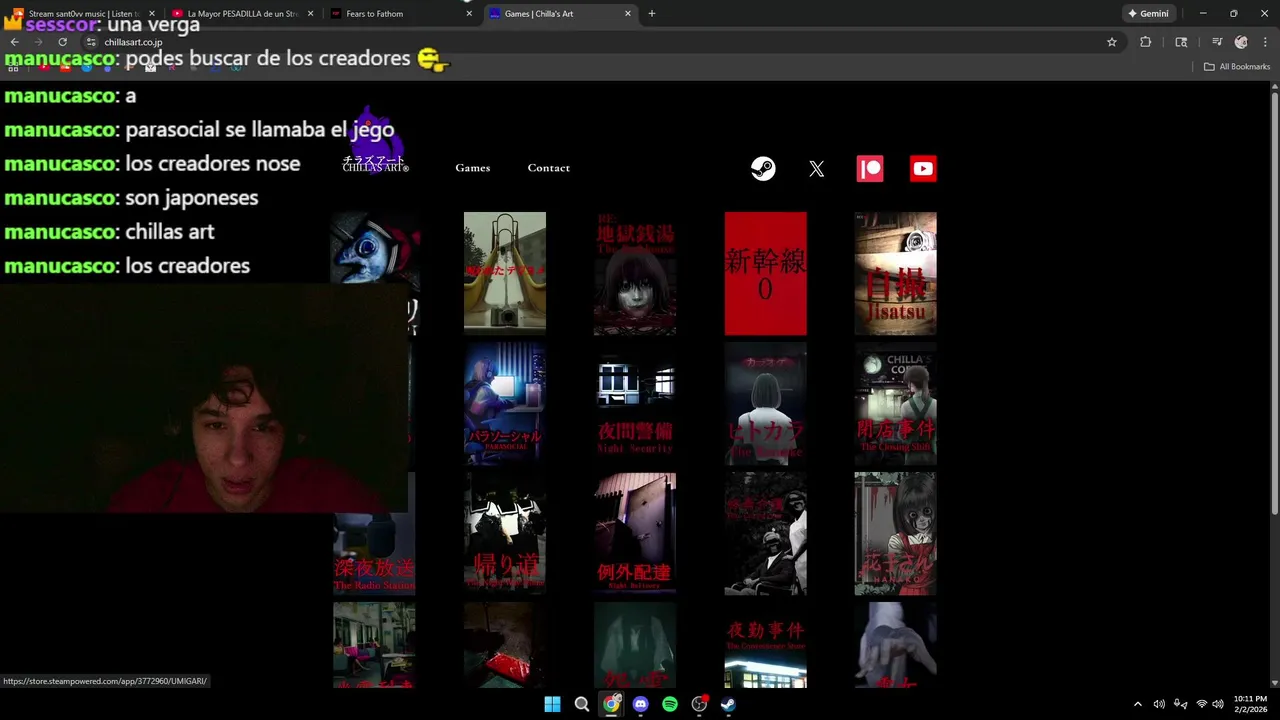Open Steam from the taskbar
The width and height of the screenshot is (1280, 720).
(728, 704)
